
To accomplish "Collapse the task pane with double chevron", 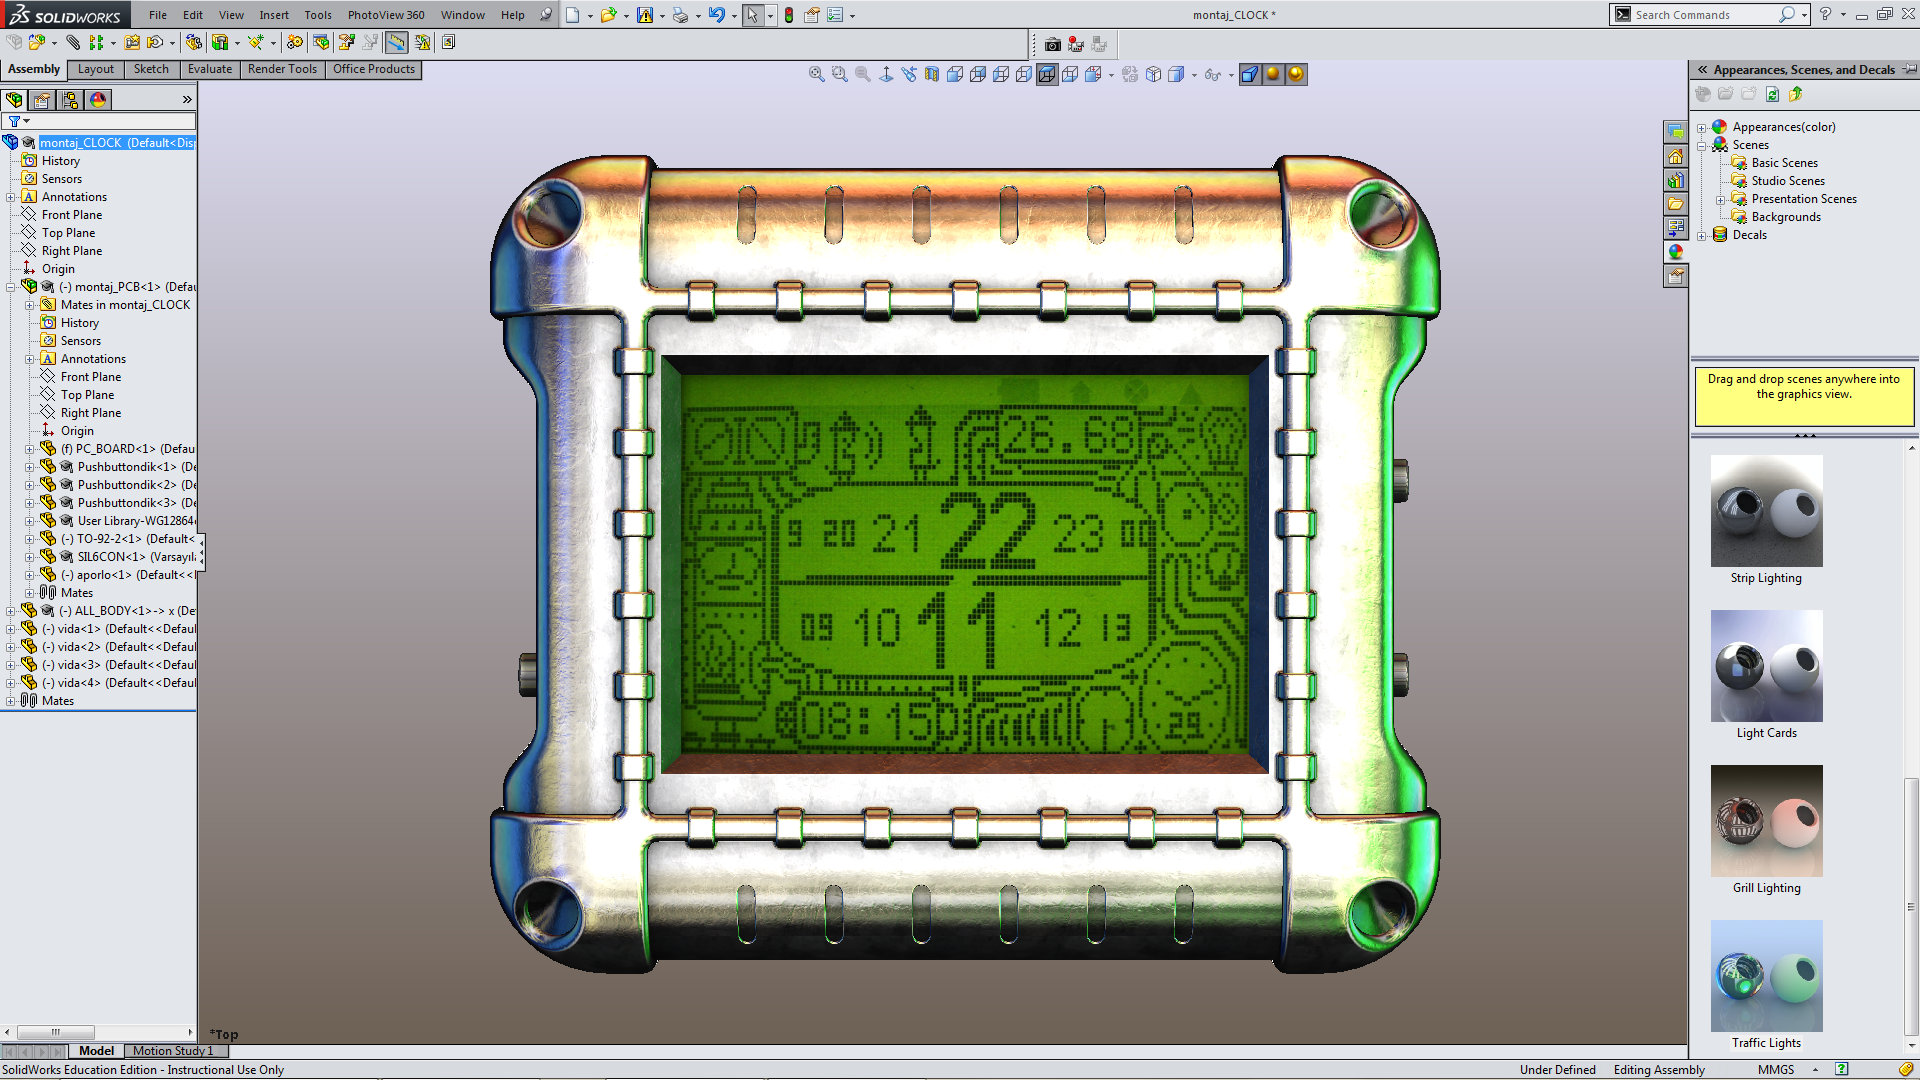I will (1702, 69).
